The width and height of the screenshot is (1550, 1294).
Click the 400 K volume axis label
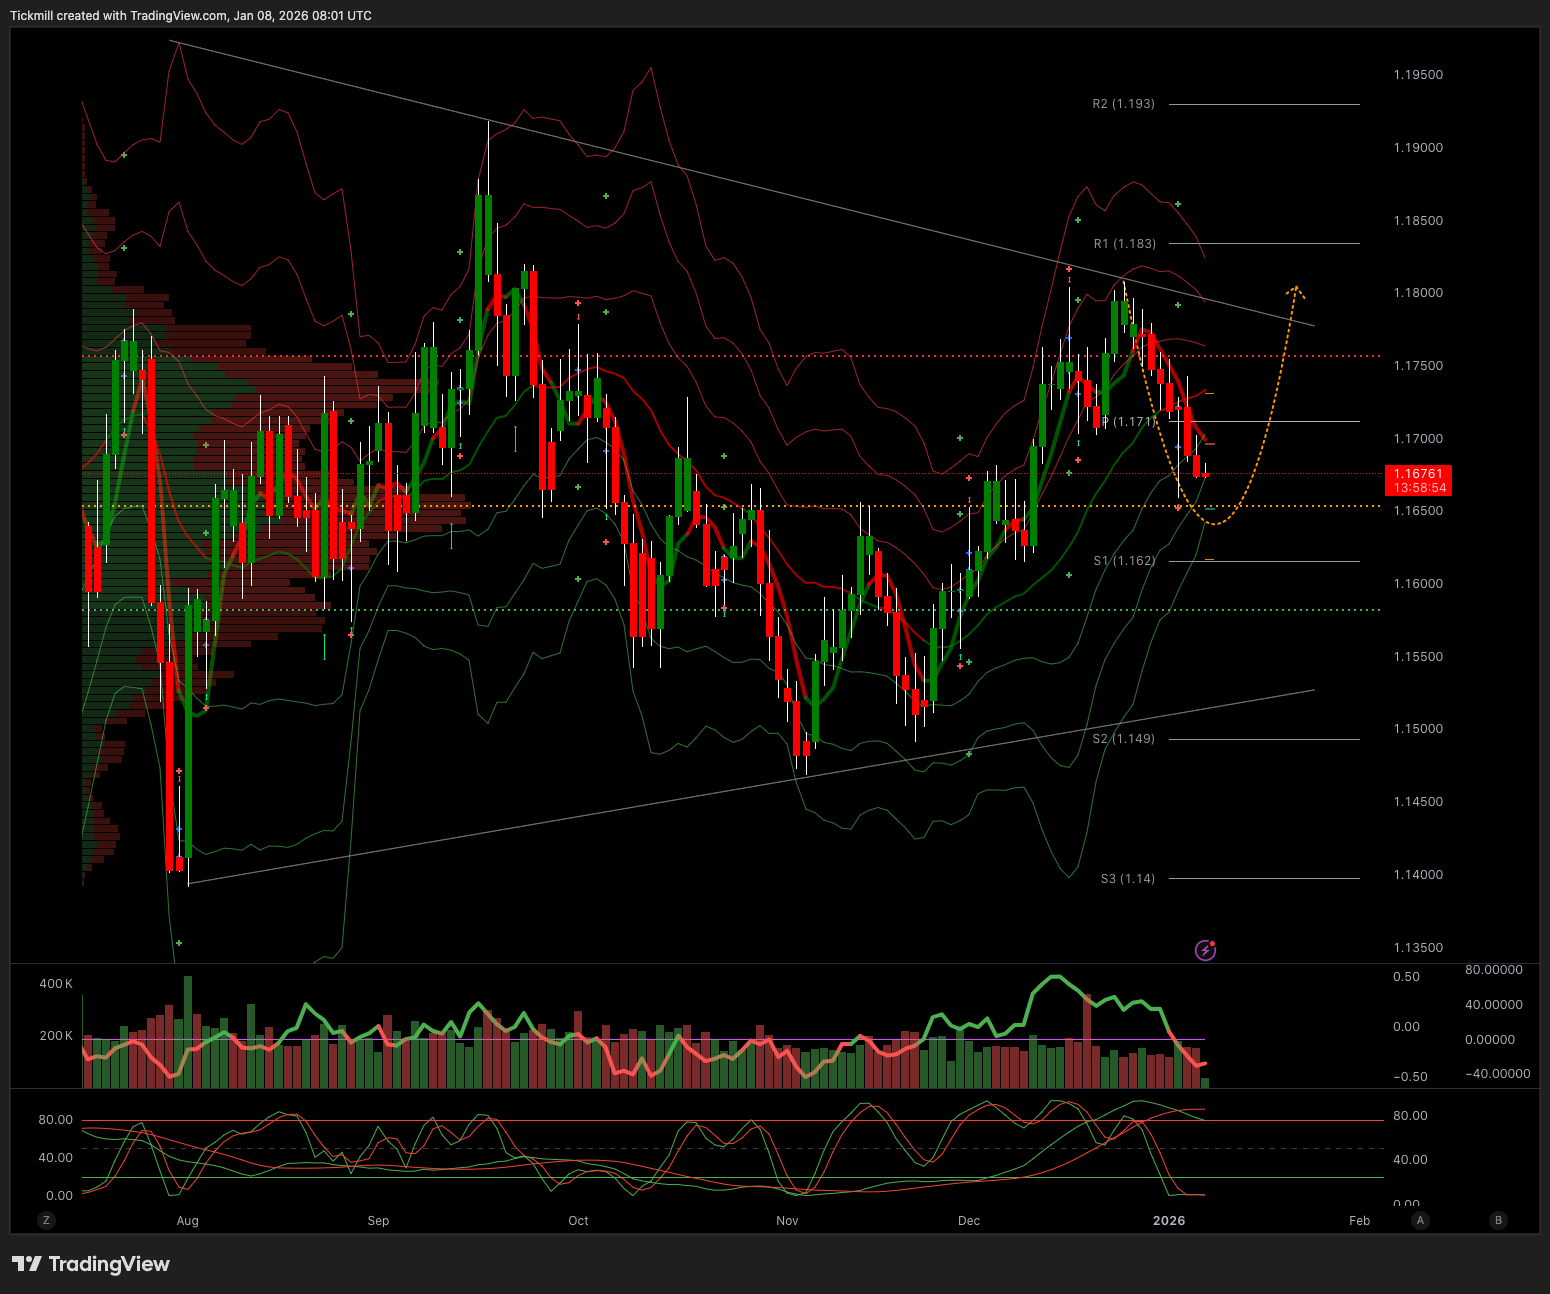click(56, 984)
